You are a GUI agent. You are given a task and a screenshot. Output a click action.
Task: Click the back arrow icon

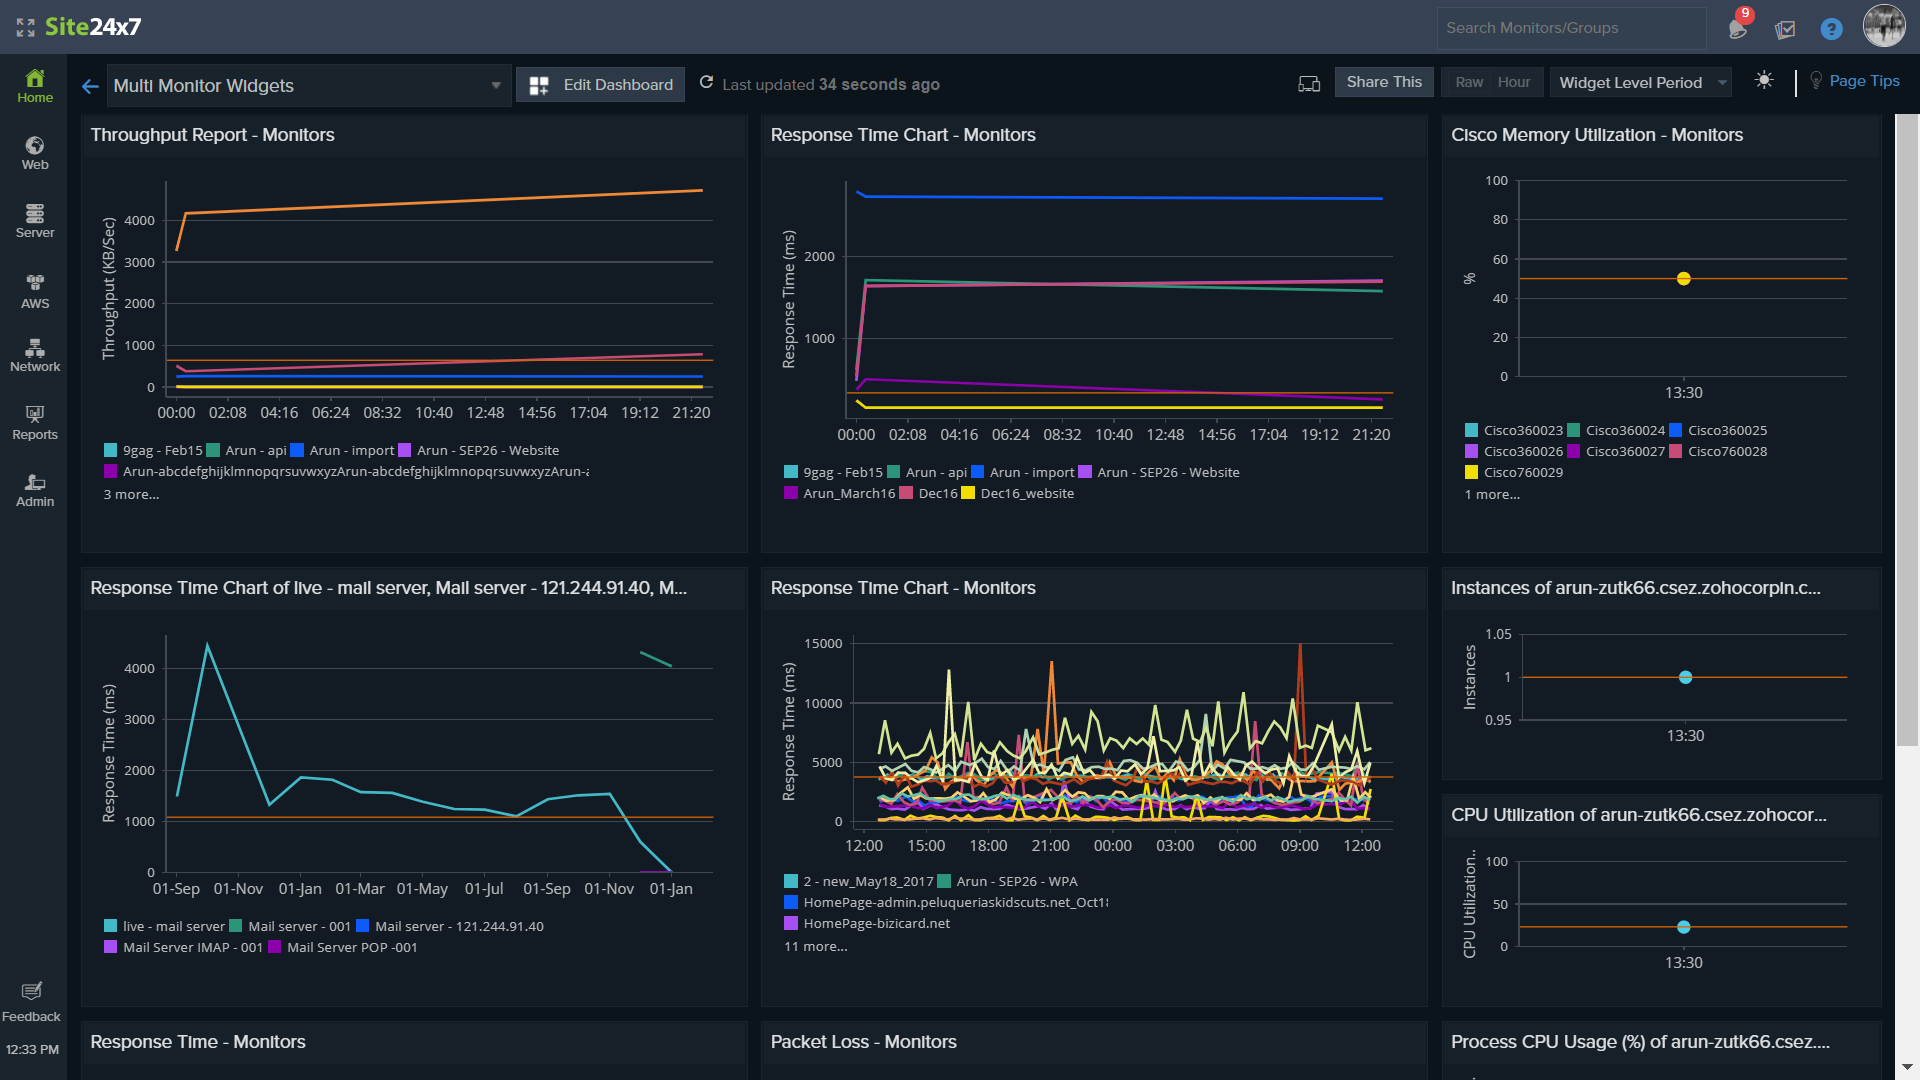(x=90, y=86)
